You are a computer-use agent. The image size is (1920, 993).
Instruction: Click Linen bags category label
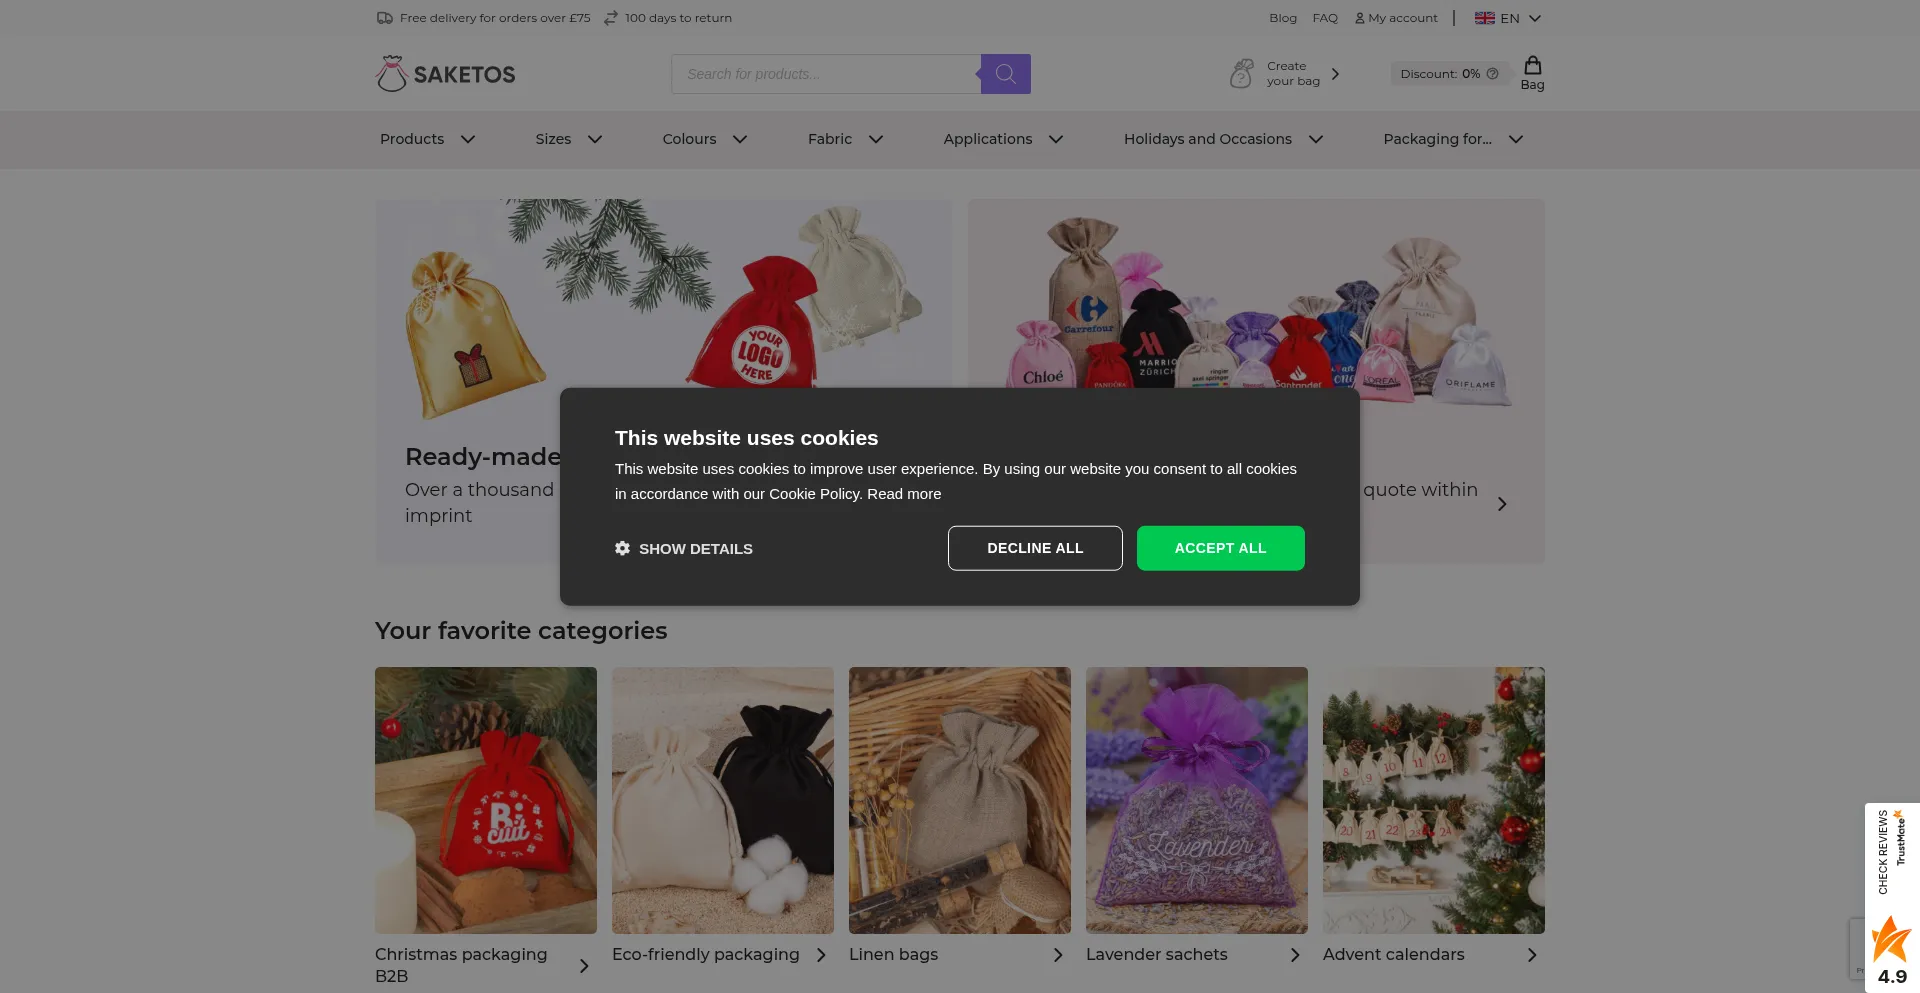pos(894,955)
